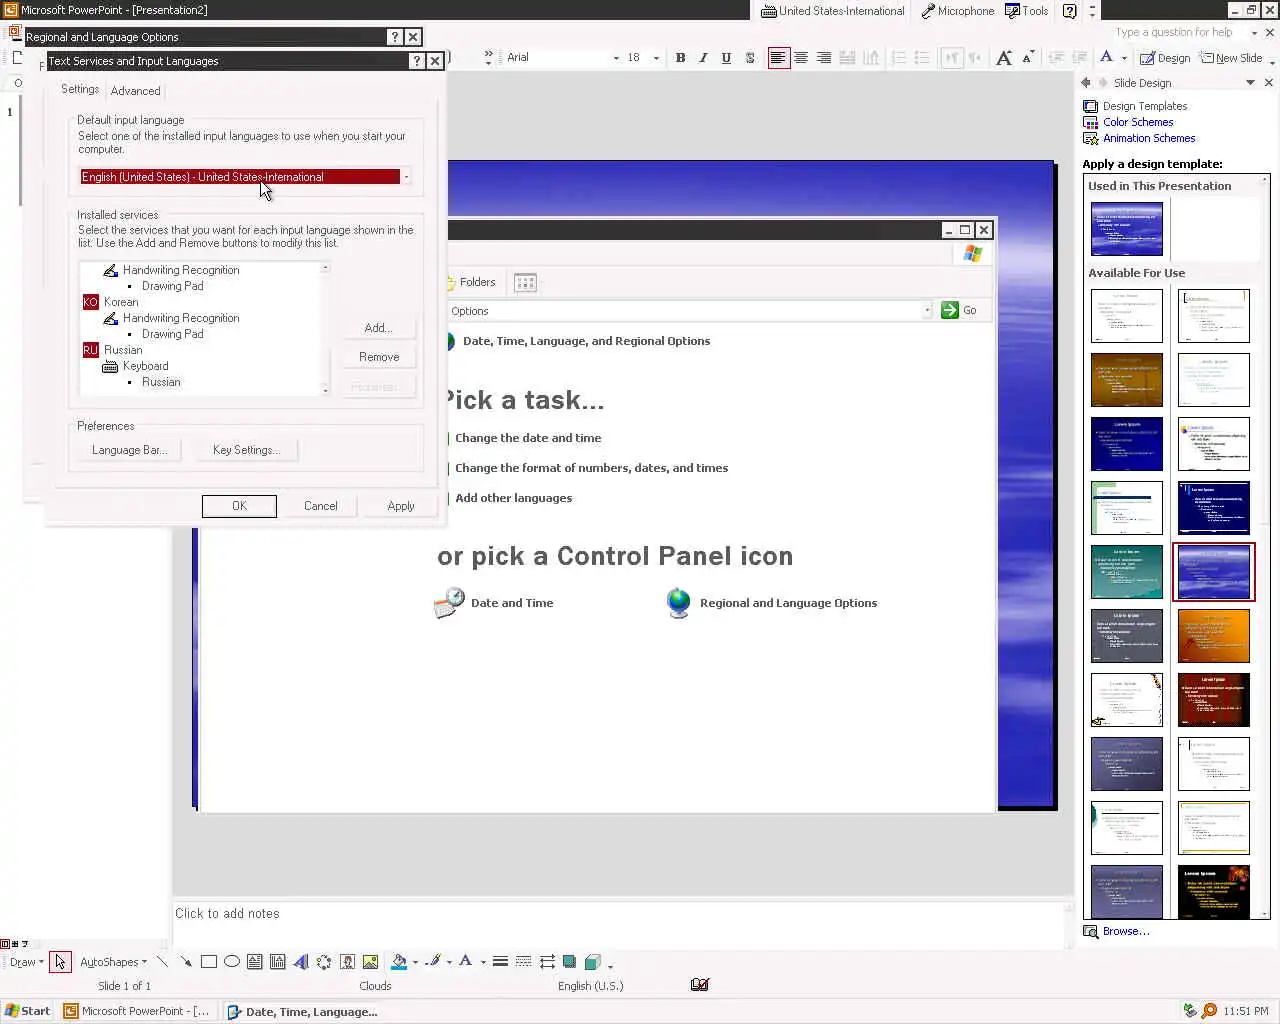
Task: Expand Line Color dropdown arrow
Action: pos(449,962)
